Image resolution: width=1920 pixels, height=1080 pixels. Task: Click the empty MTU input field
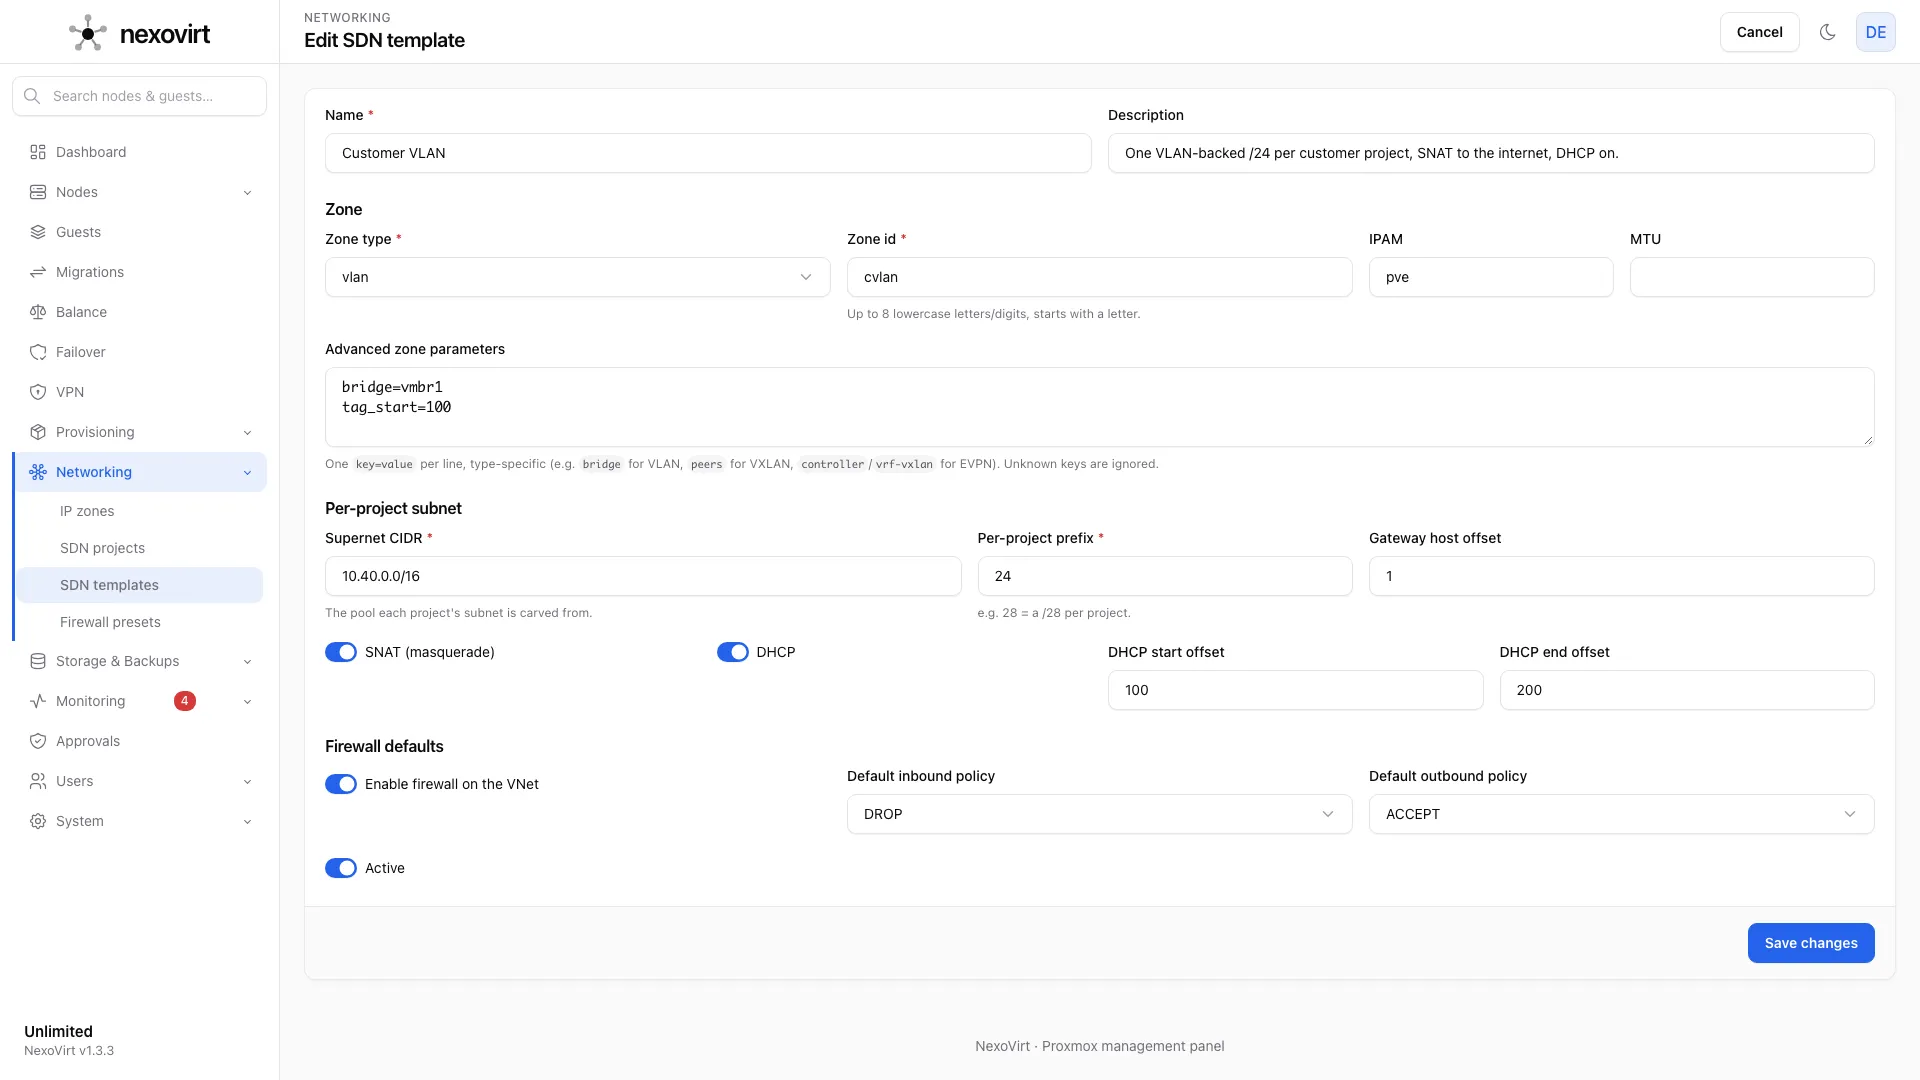point(1752,277)
